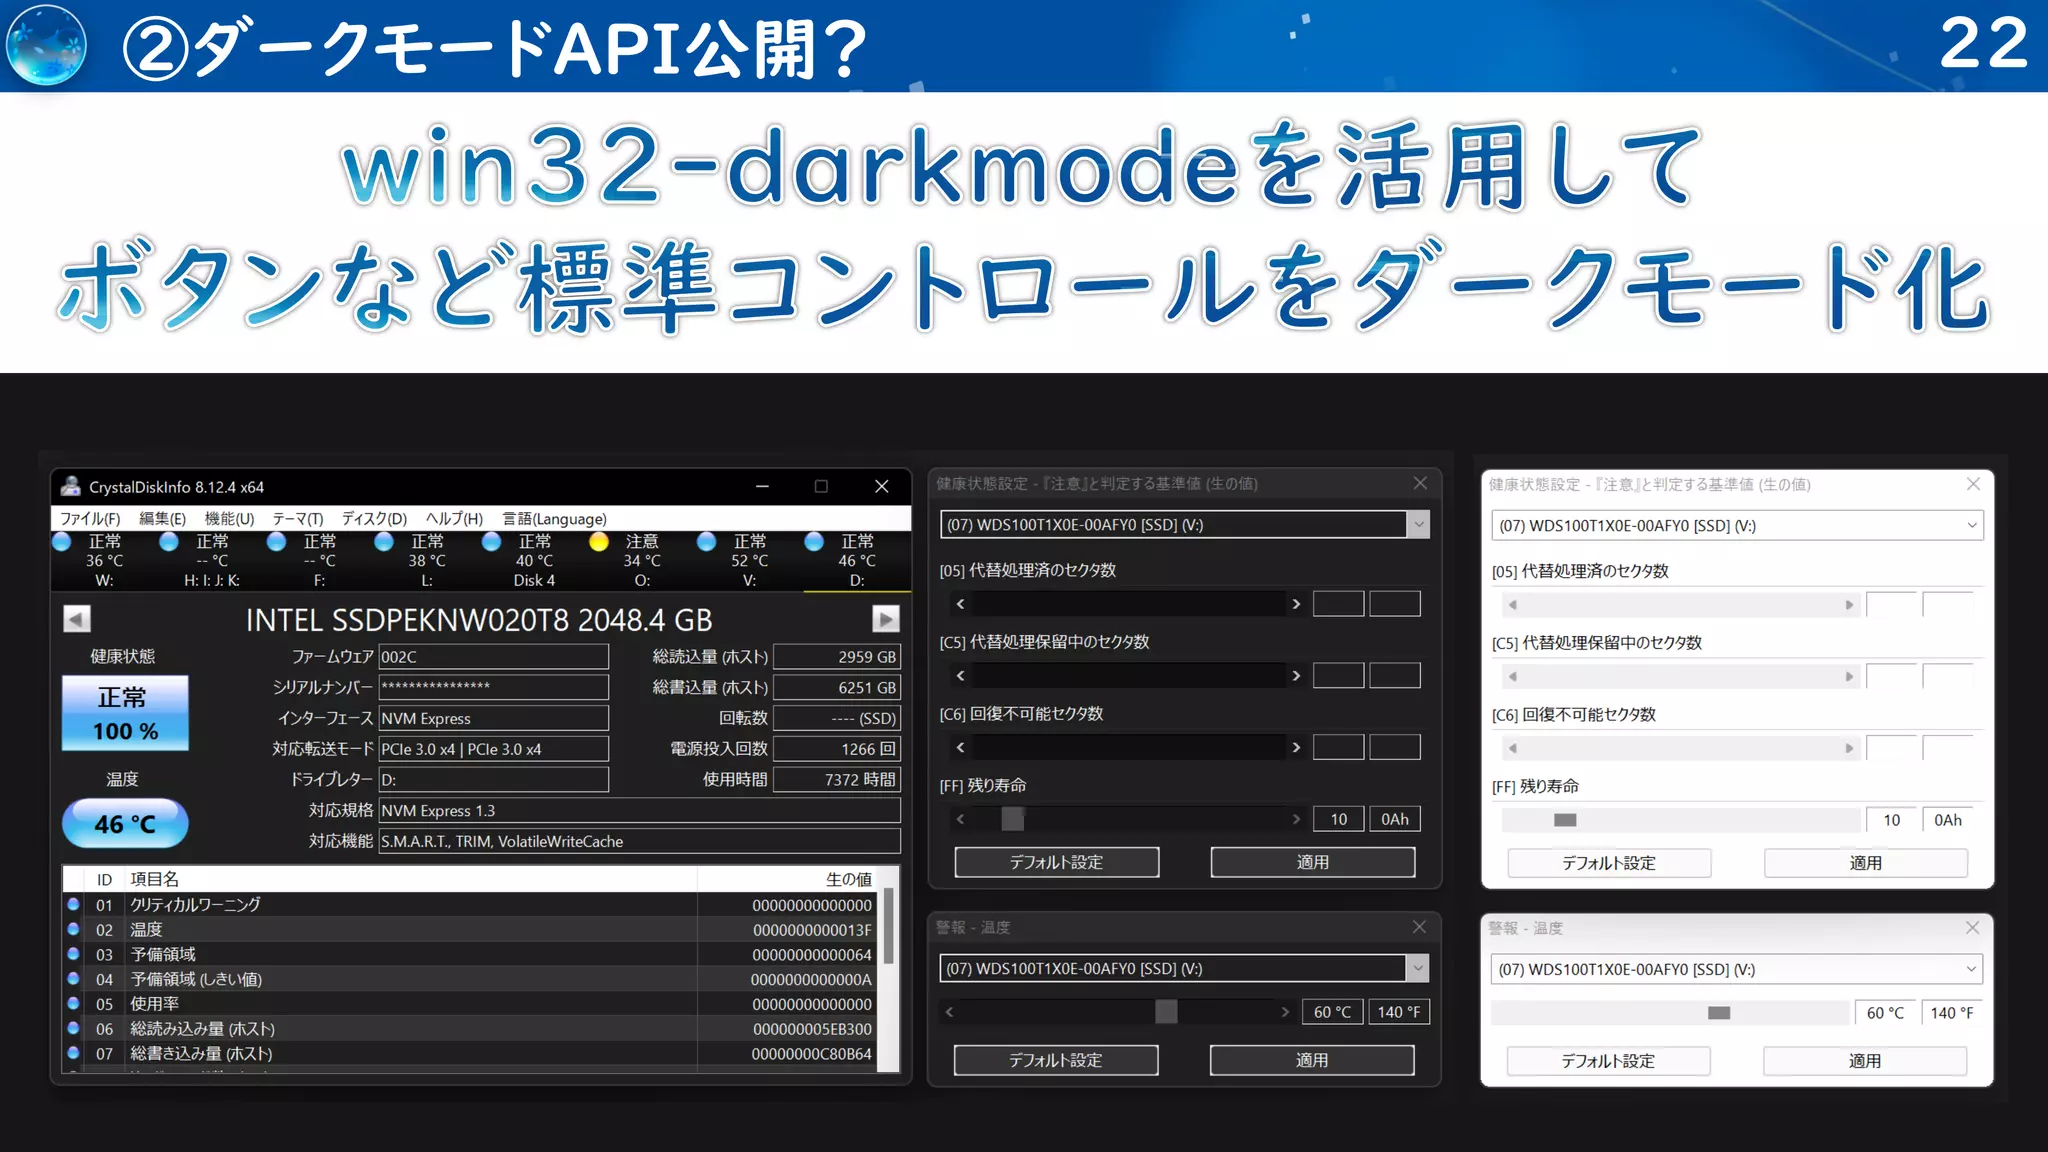Click 適用 in dark 警報 - 温度 dialog

[x=1312, y=1060]
